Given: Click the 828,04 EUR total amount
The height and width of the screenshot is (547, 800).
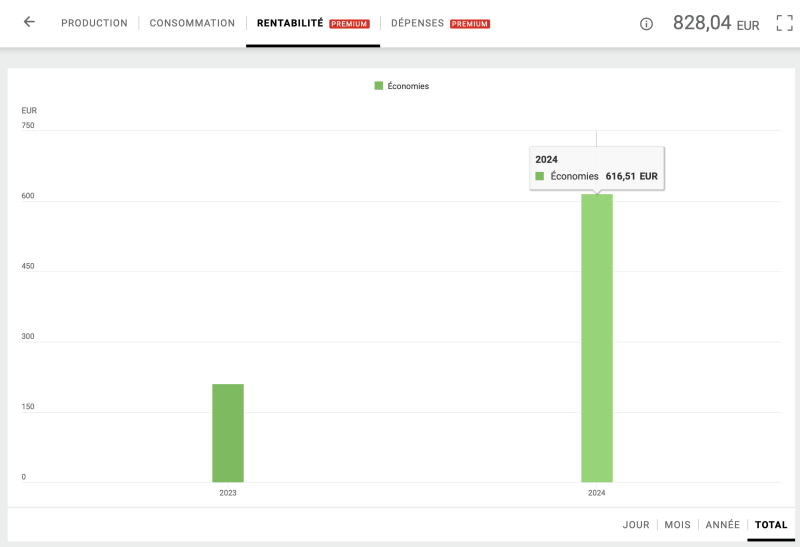Looking at the screenshot, I should pos(716,23).
